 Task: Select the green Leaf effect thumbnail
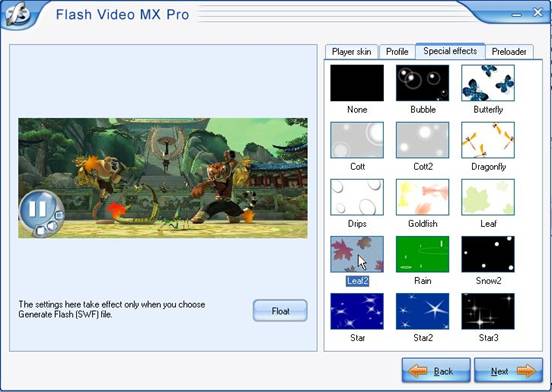(x=488, y=197)
